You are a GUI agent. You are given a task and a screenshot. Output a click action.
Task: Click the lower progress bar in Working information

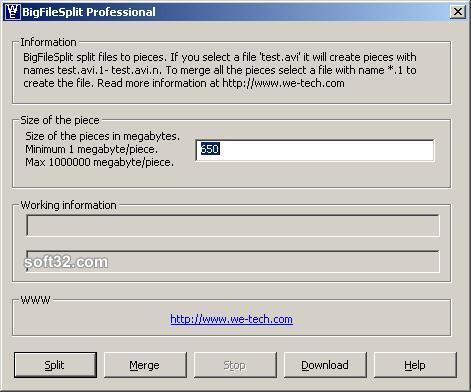(233, 261)
